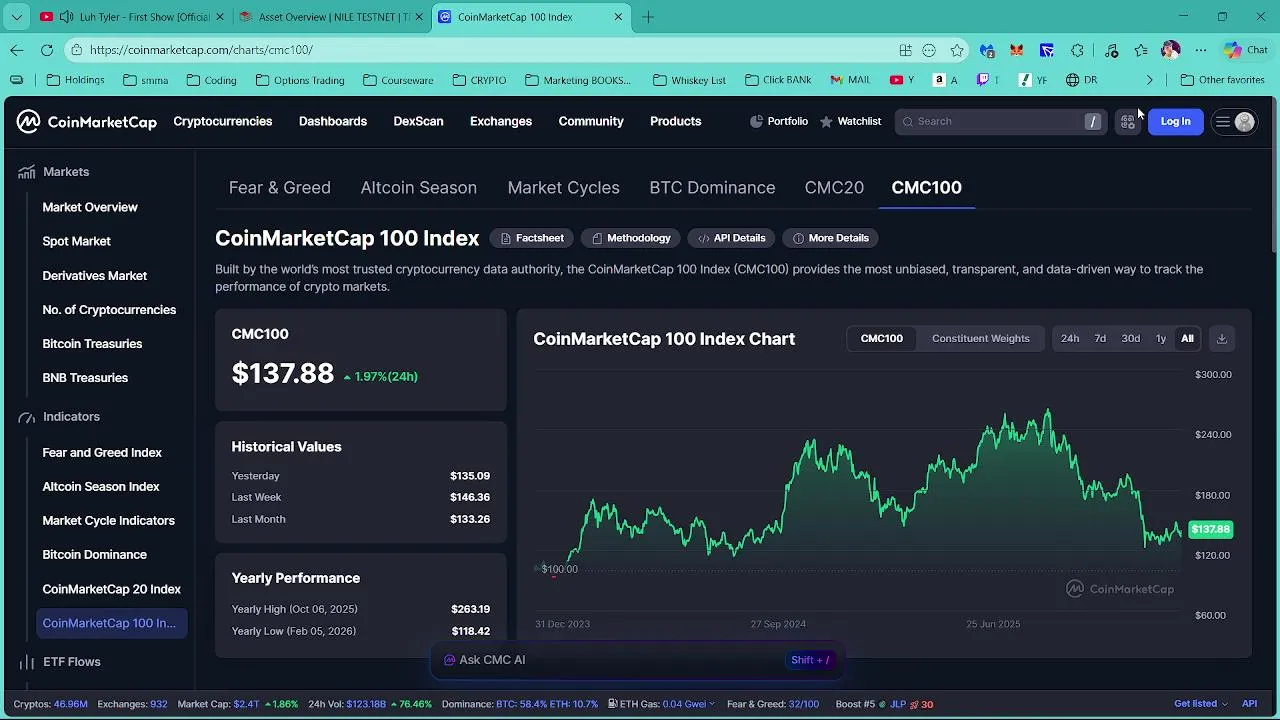
Task: View site information lock icon
Action: pos(77,50)
